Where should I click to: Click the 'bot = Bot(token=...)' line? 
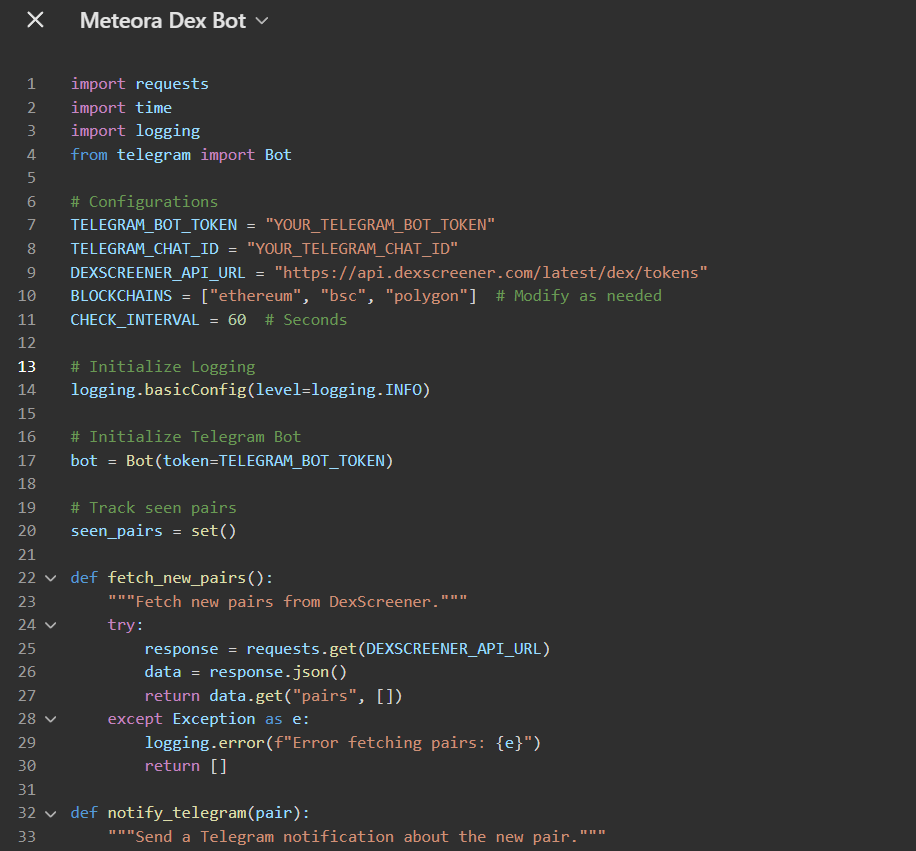232,460
